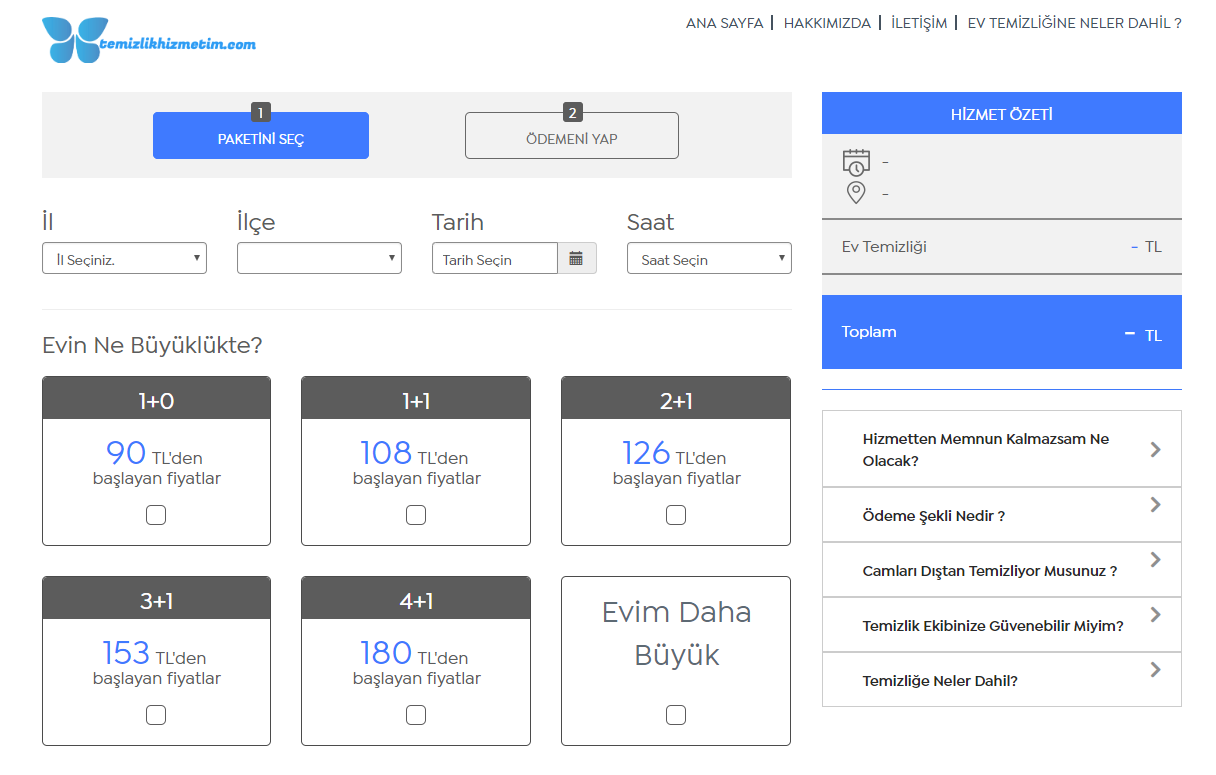
Task: Click the 1+0 package header
Action: [156, 399]
